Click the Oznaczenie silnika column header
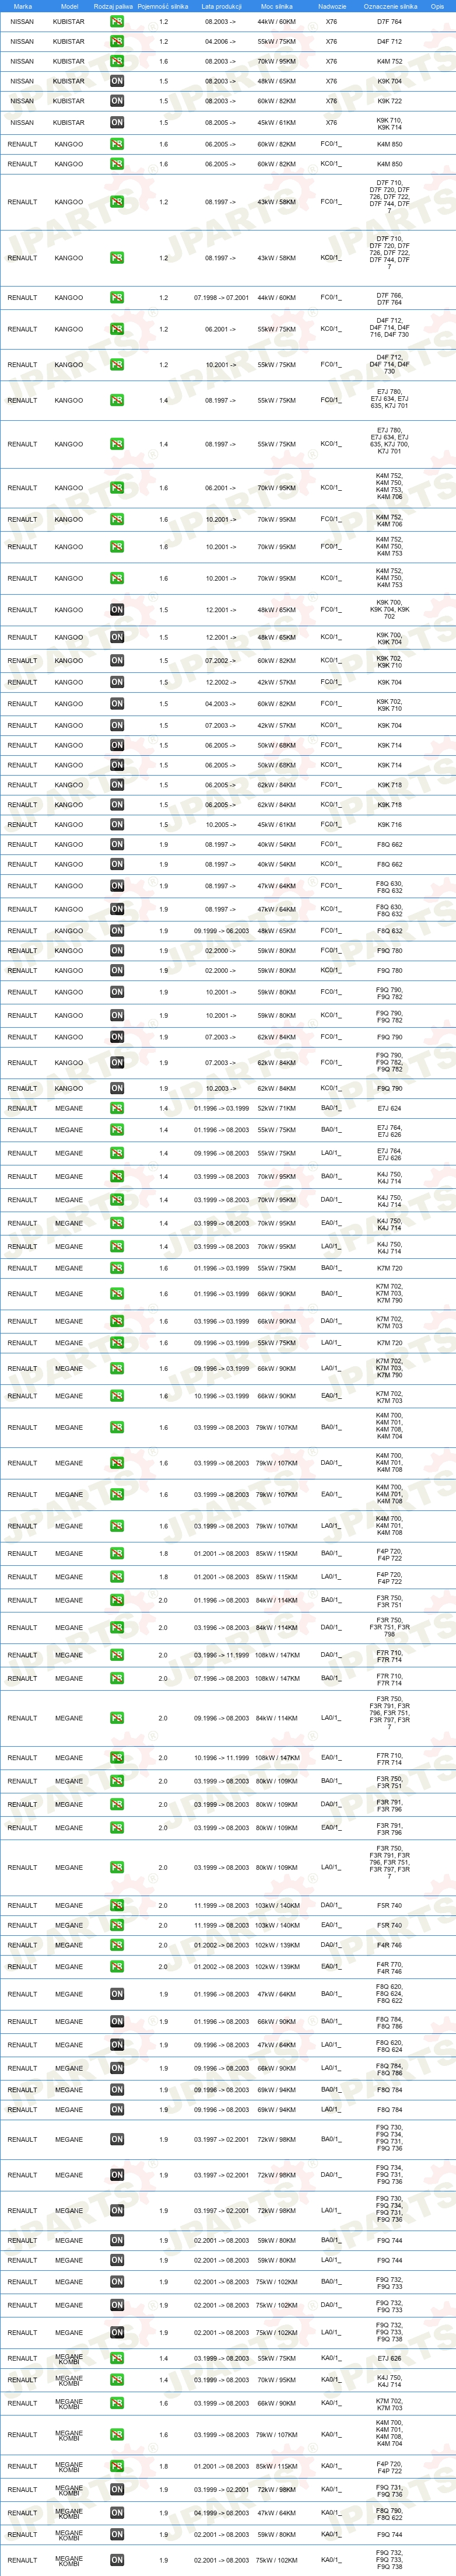The height and width of the screenshot is (2576, 456). click(390, 6)
